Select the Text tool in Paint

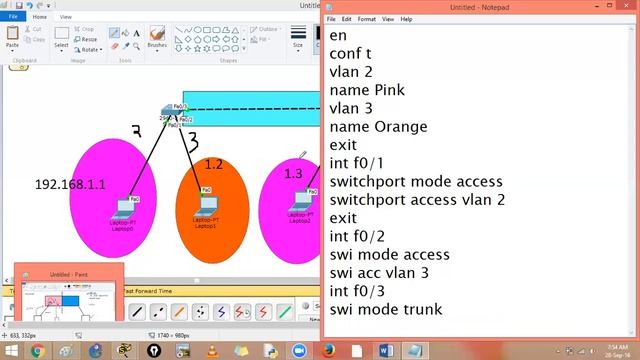coord(136,33)
